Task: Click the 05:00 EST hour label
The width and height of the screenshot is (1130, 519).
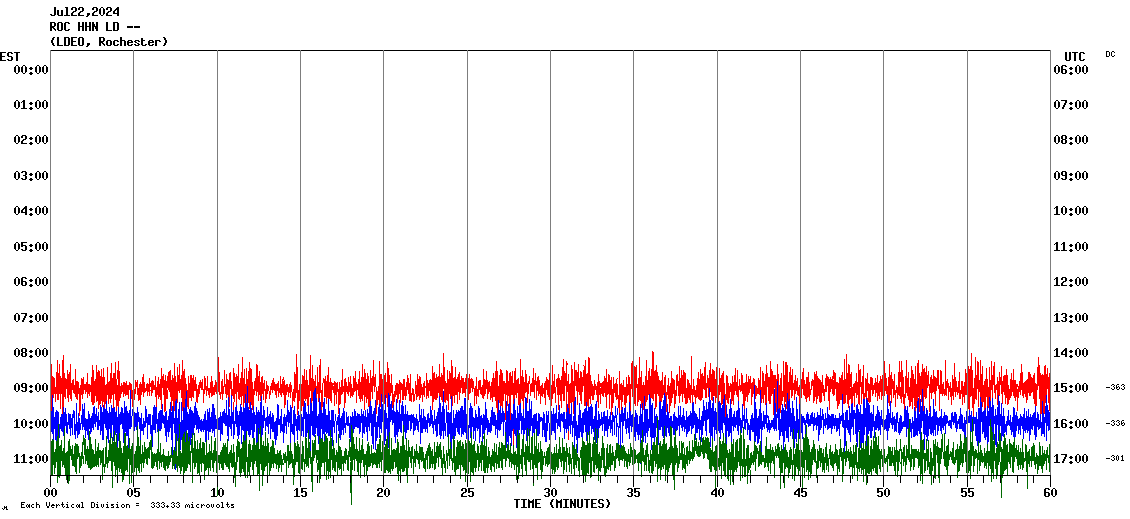Action: click(31, 246)
